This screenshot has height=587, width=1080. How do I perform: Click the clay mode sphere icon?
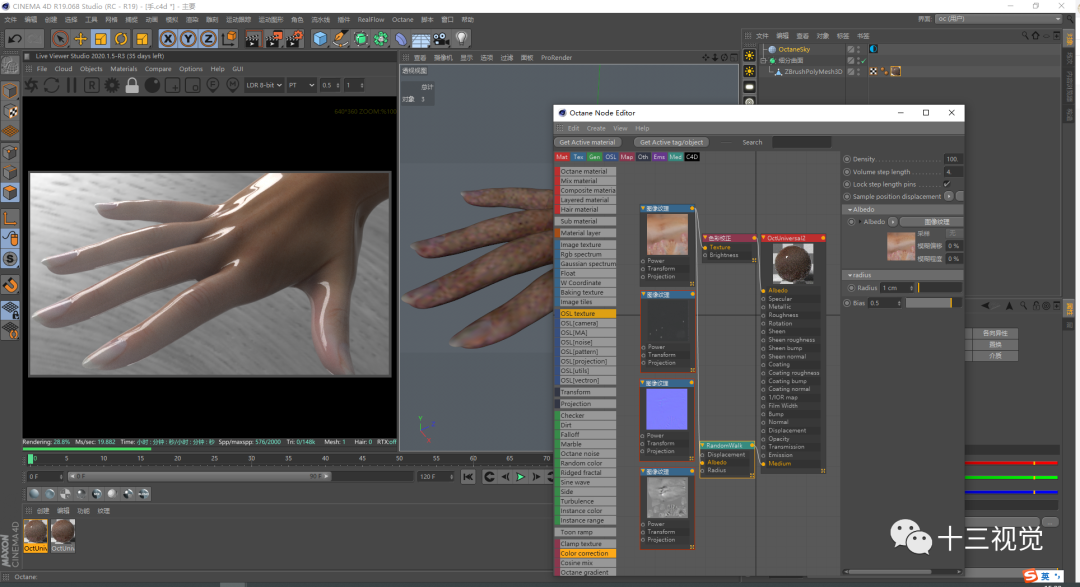click(152, 85)
